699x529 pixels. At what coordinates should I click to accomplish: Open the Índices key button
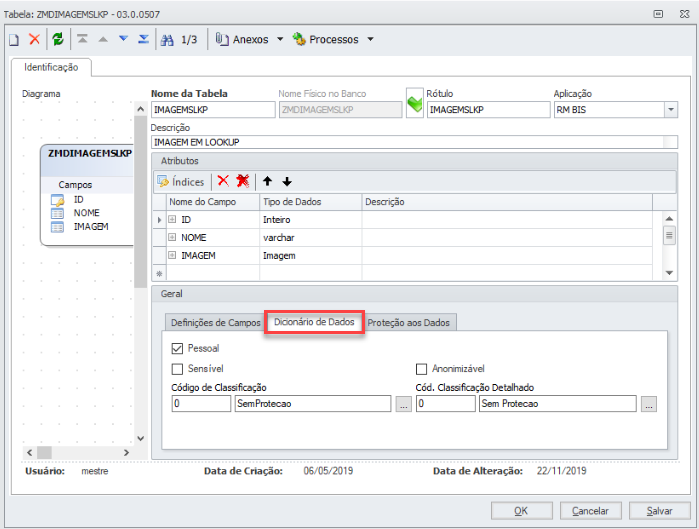point(181,181)
